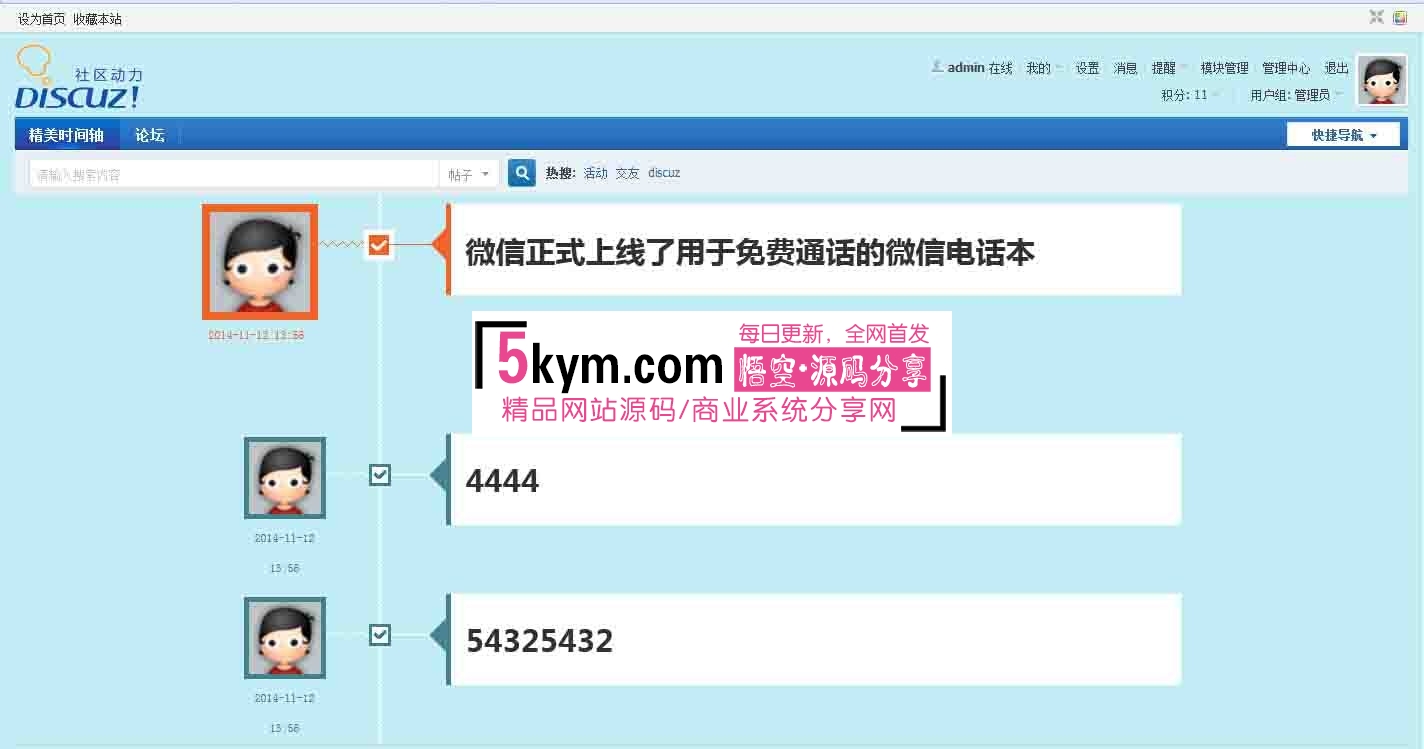This screenshot has width=1424, height=749.
Task: Open the 微信正式上线了 post title
Action: point(750,252)
